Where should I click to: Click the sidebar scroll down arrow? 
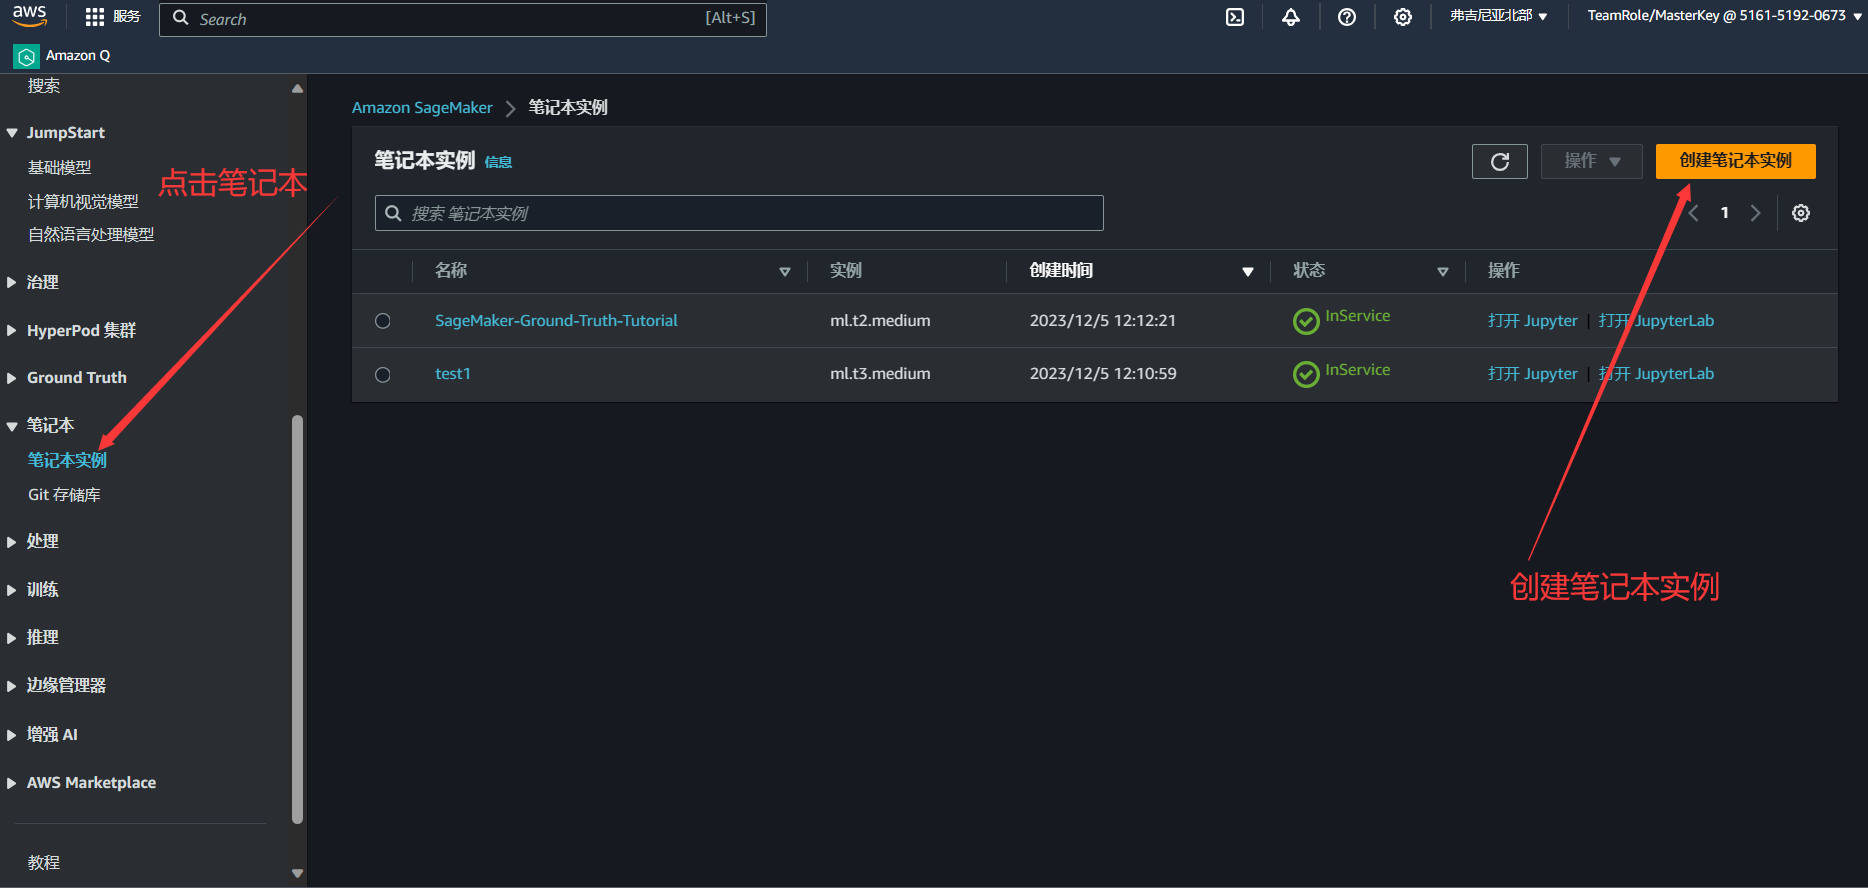297,873
